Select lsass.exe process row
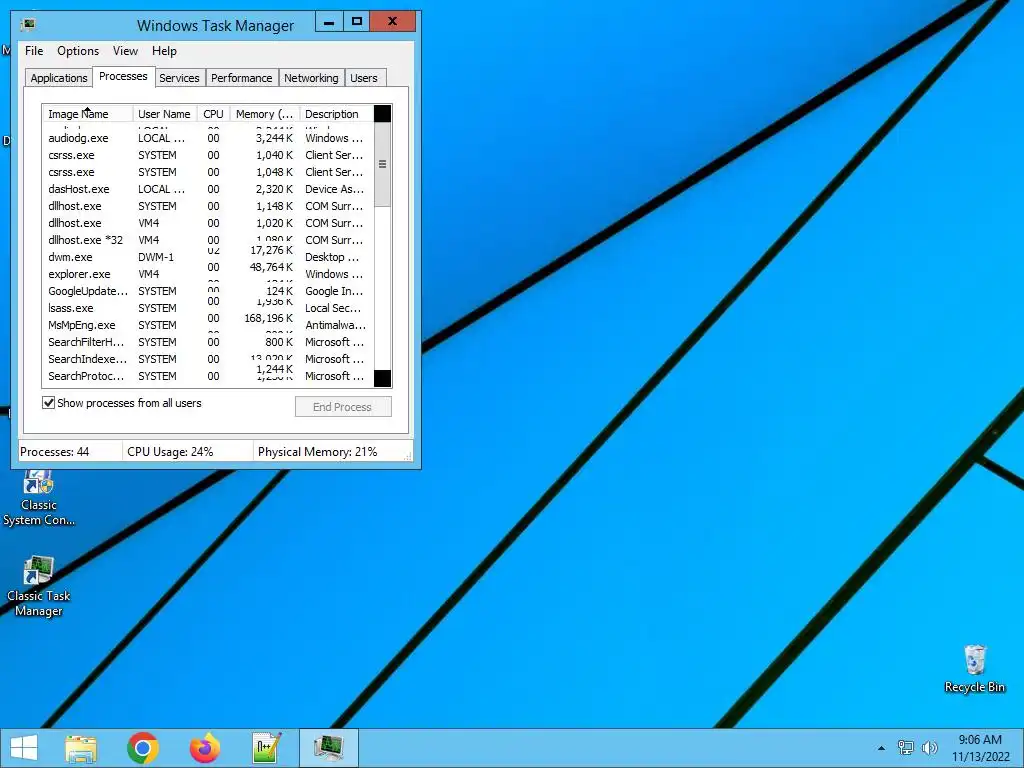The height and width of the screenshot is (768, 1024). 208,308
